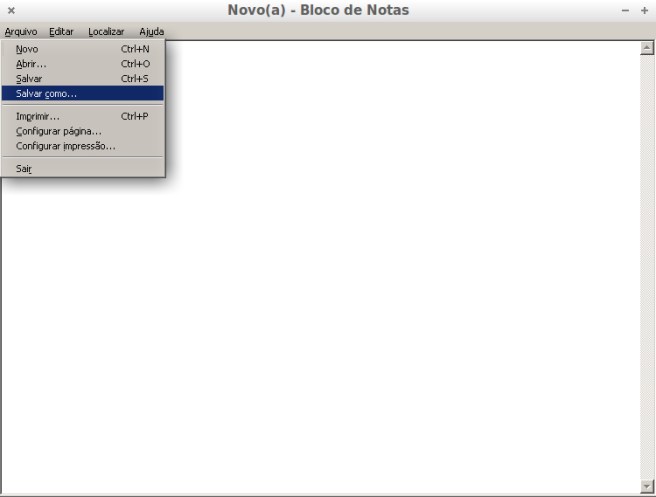Maximize window with the plus button
This screenshot has width=656, height=497.
pos(644,10)
